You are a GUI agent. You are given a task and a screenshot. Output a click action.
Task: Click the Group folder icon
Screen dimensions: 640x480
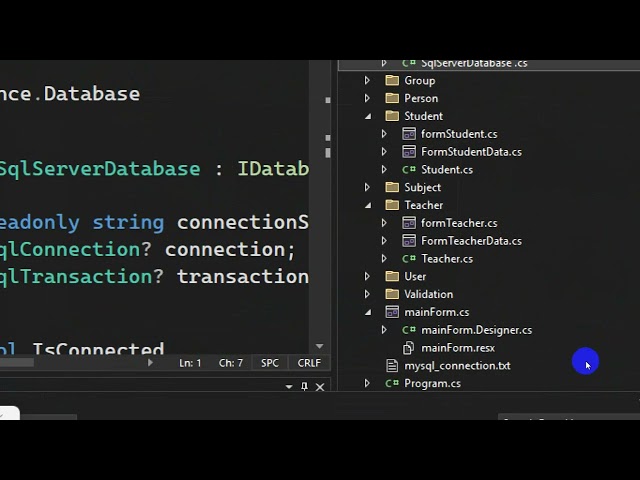(x=392, y=80)
